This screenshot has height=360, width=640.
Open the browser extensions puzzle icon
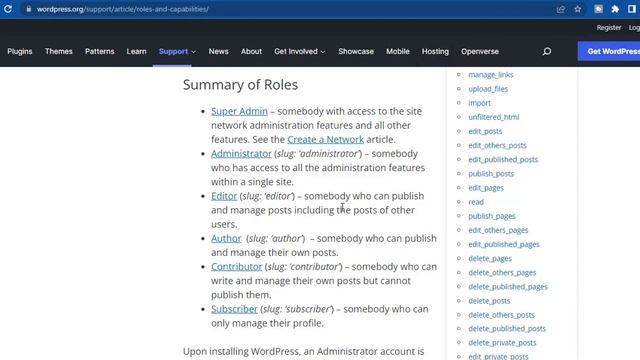[615, 9]
